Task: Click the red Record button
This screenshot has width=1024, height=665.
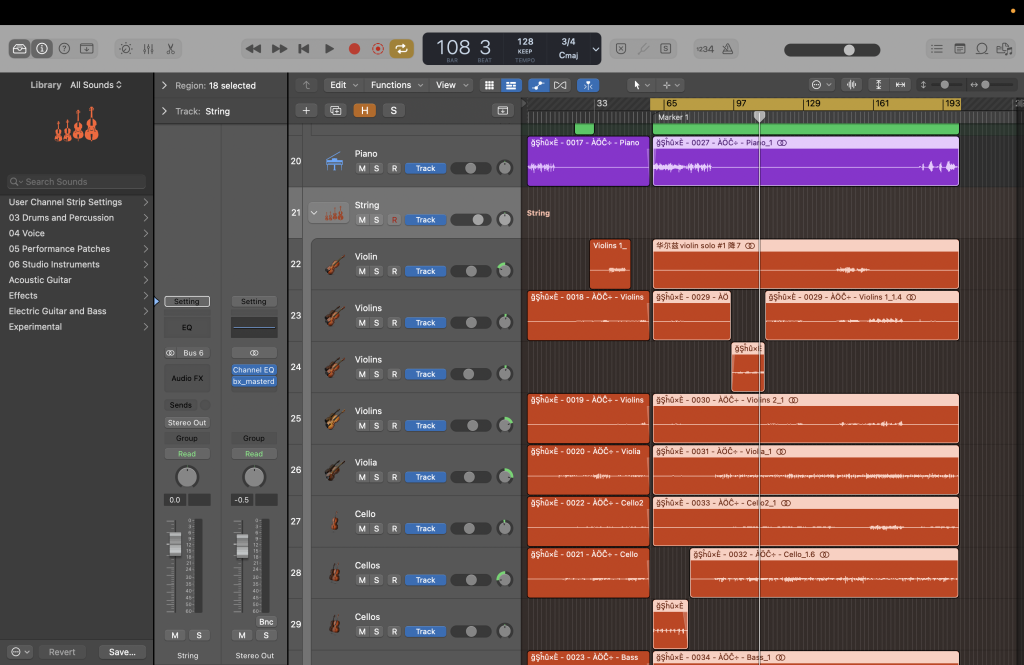Action: (x=355, y=49)
